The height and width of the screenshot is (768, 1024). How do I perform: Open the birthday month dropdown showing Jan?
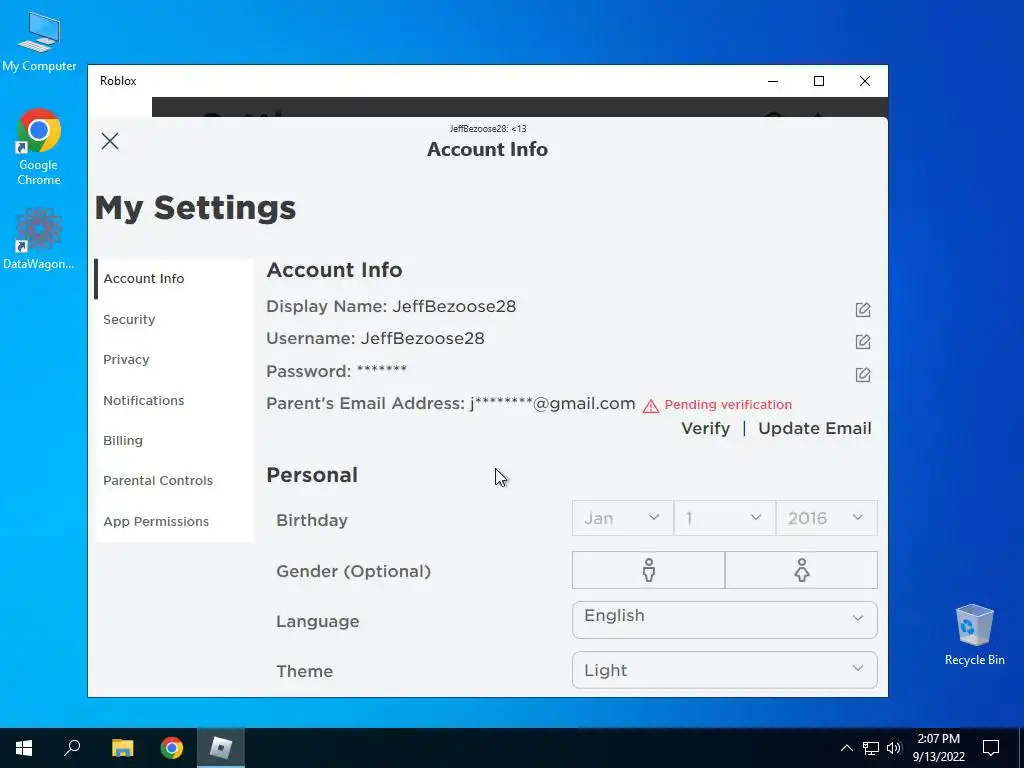pos(622,518)
